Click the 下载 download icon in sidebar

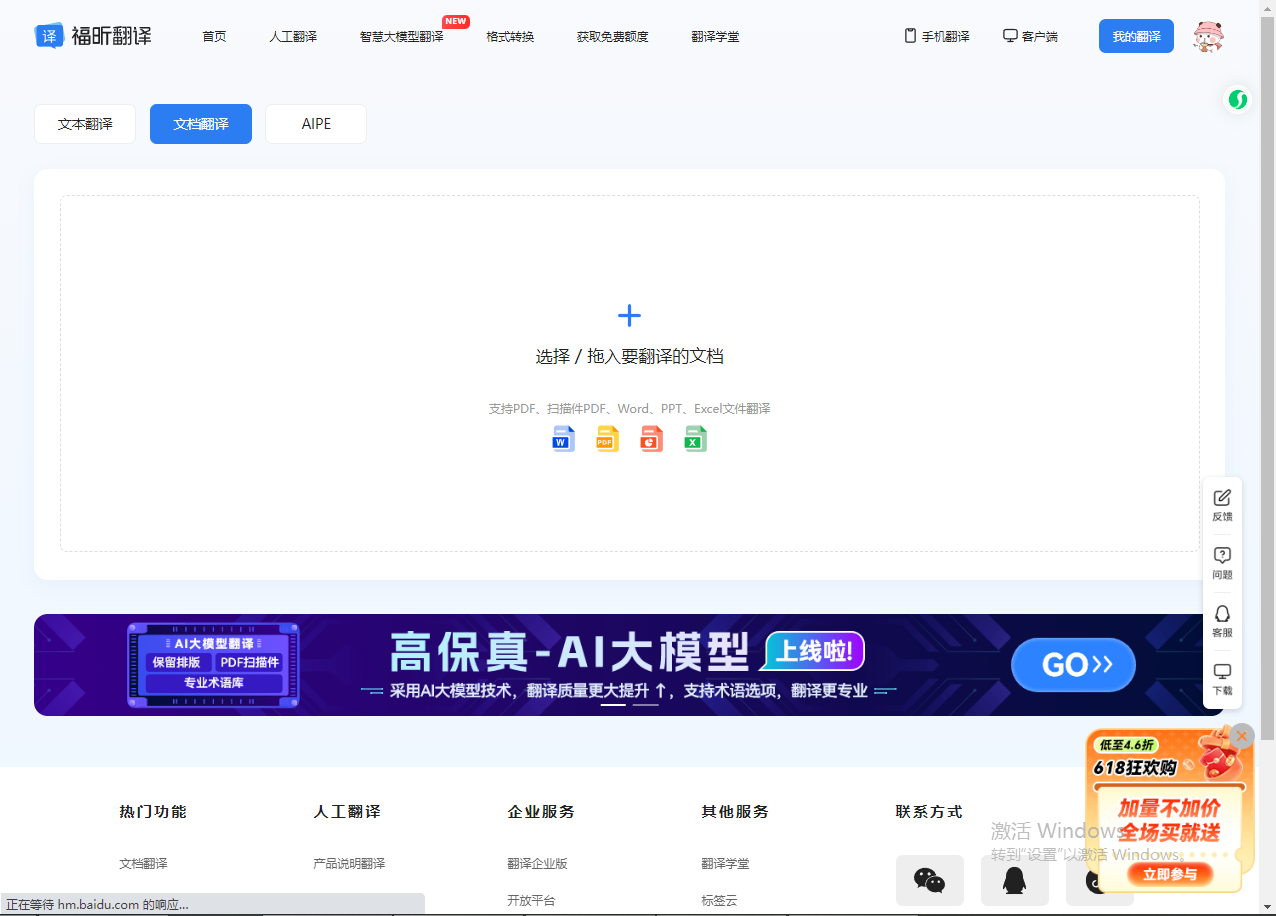1222,679
